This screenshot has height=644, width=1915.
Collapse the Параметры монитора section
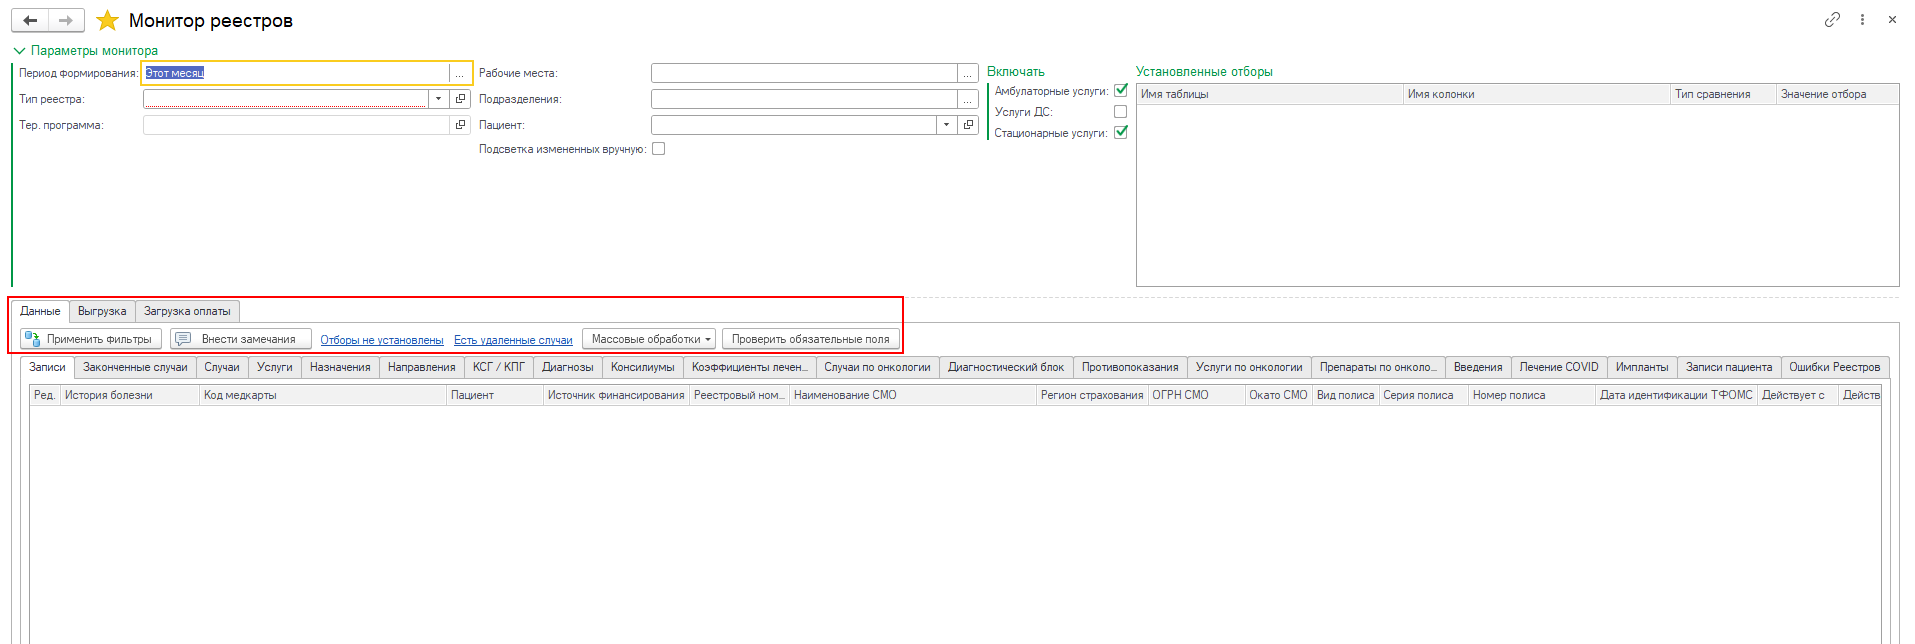[x=19, y=51]
